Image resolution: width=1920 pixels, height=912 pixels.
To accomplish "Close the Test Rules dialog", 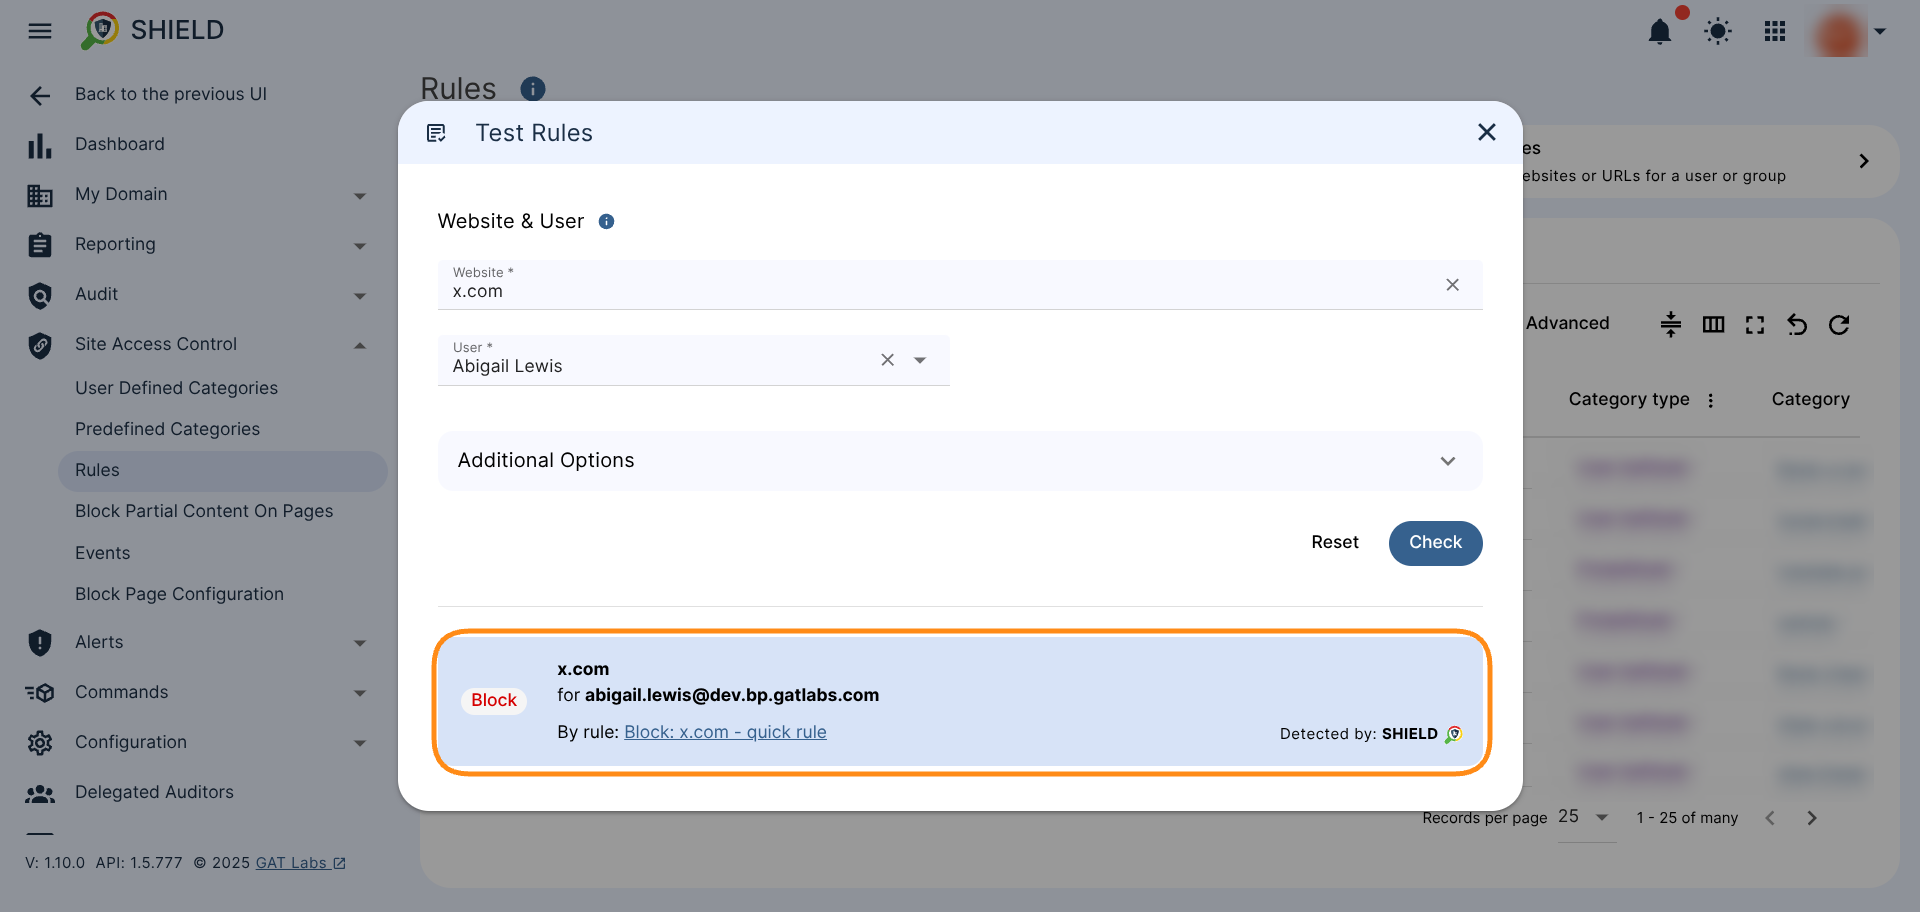I will tap(1487, 132).
